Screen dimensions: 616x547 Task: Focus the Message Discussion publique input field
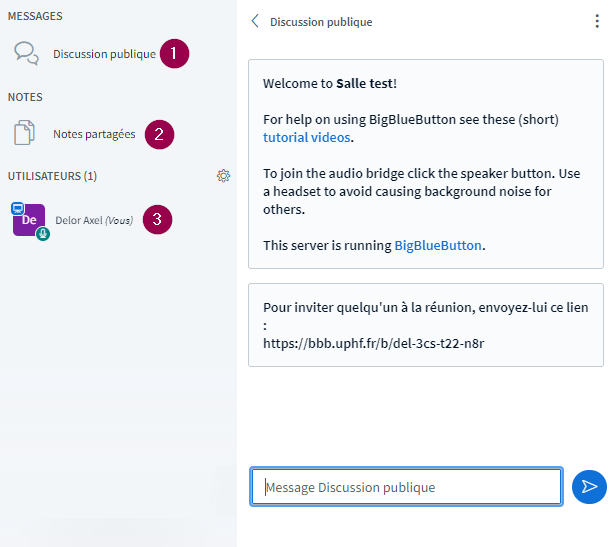[x=406, y=487]
